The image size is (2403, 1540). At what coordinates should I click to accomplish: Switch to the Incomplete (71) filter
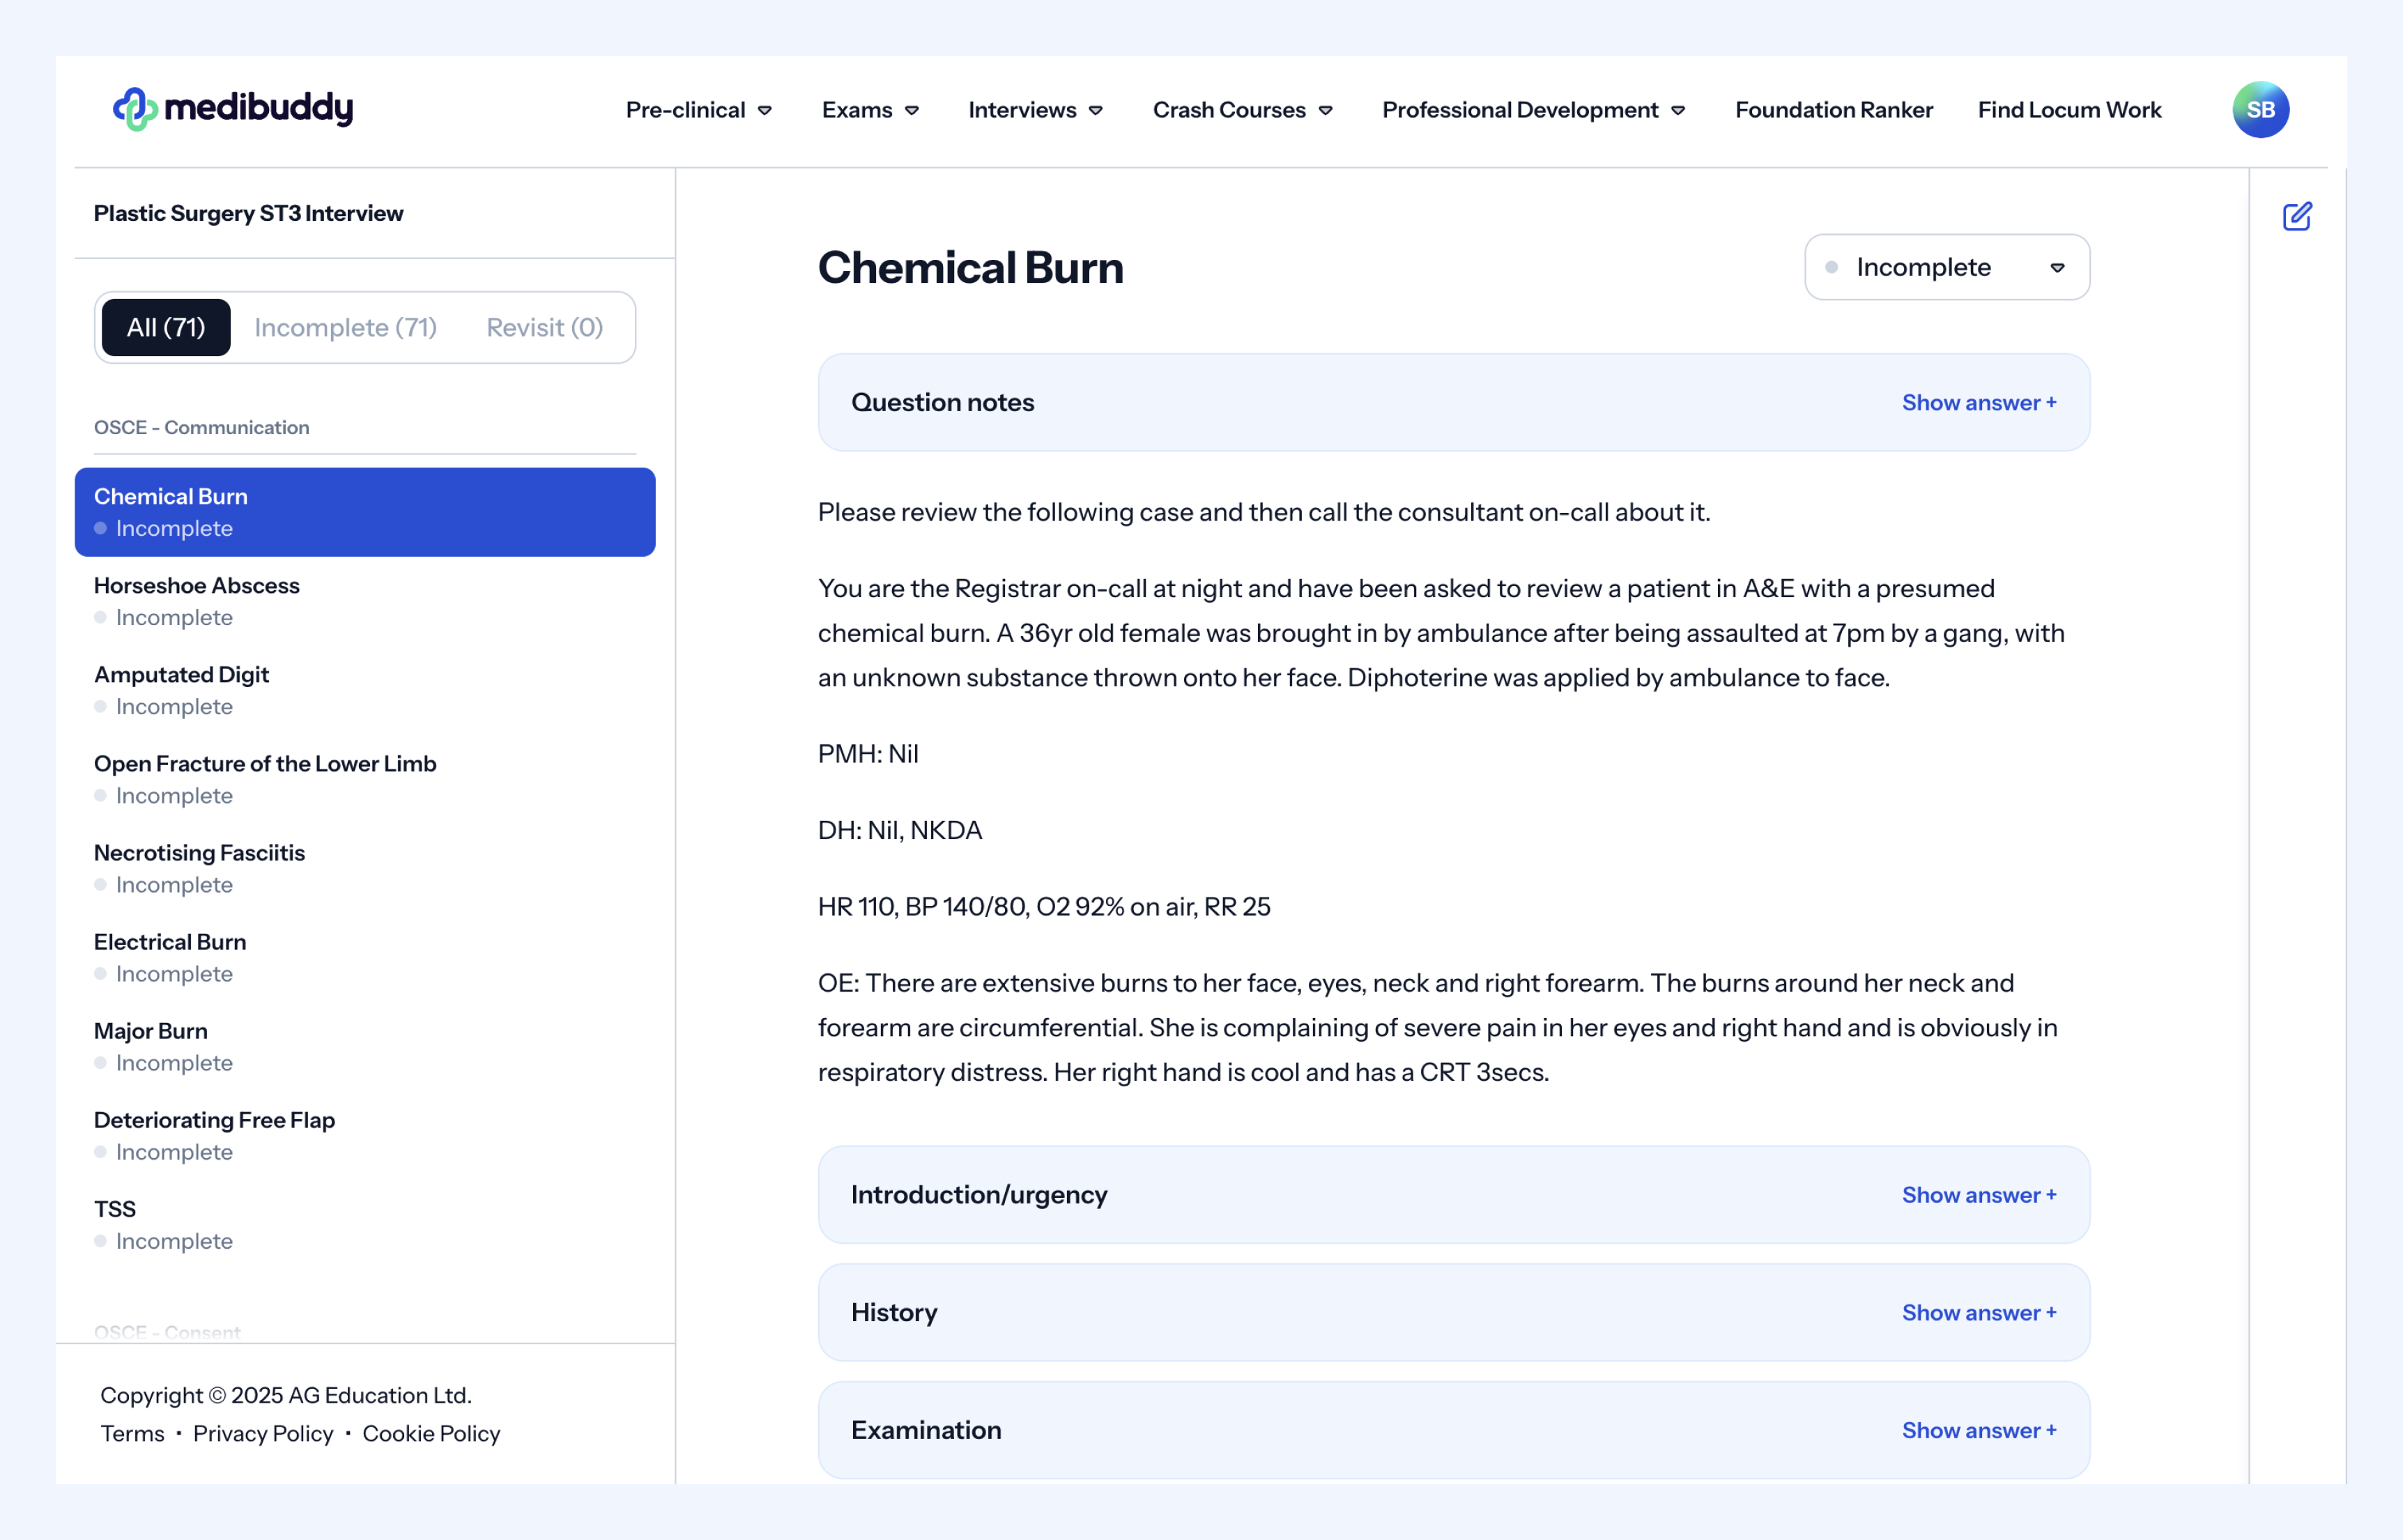click(x=345, y=327)
